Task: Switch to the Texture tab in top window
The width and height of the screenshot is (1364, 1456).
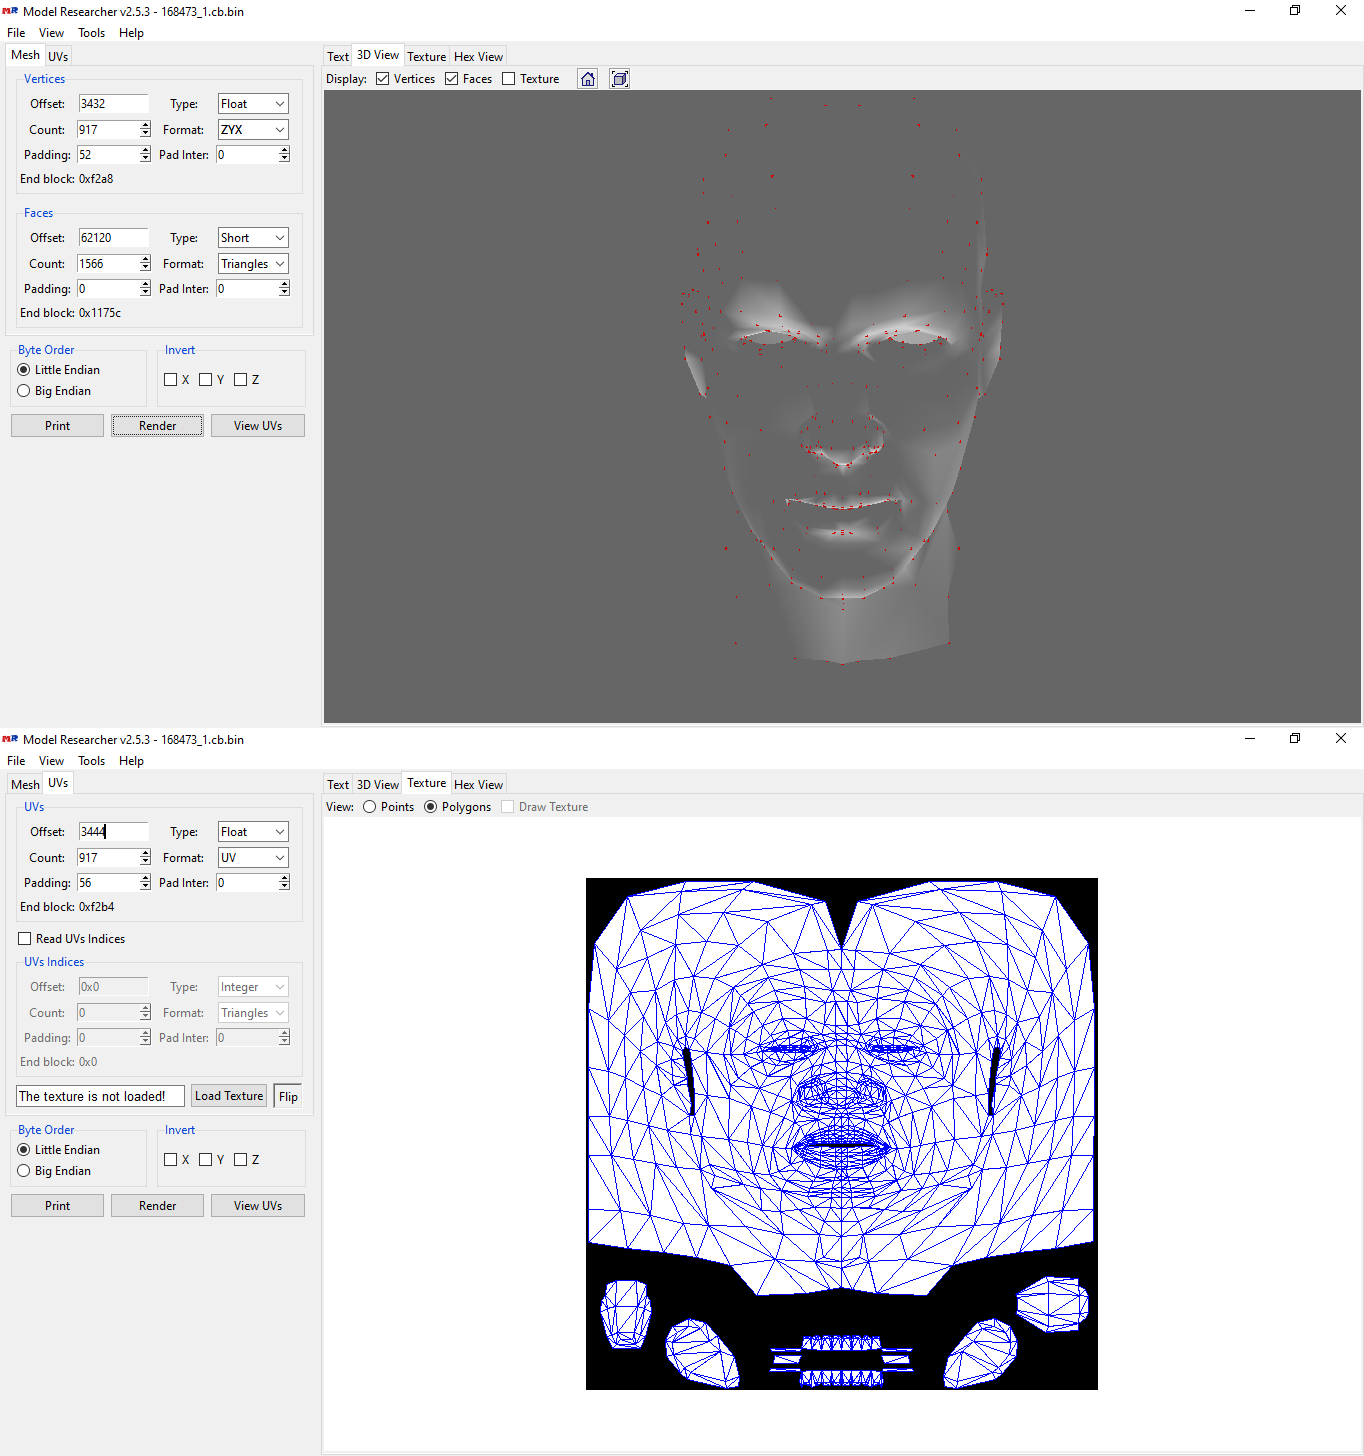Action: pyautogui.click(x=426, y=57)
